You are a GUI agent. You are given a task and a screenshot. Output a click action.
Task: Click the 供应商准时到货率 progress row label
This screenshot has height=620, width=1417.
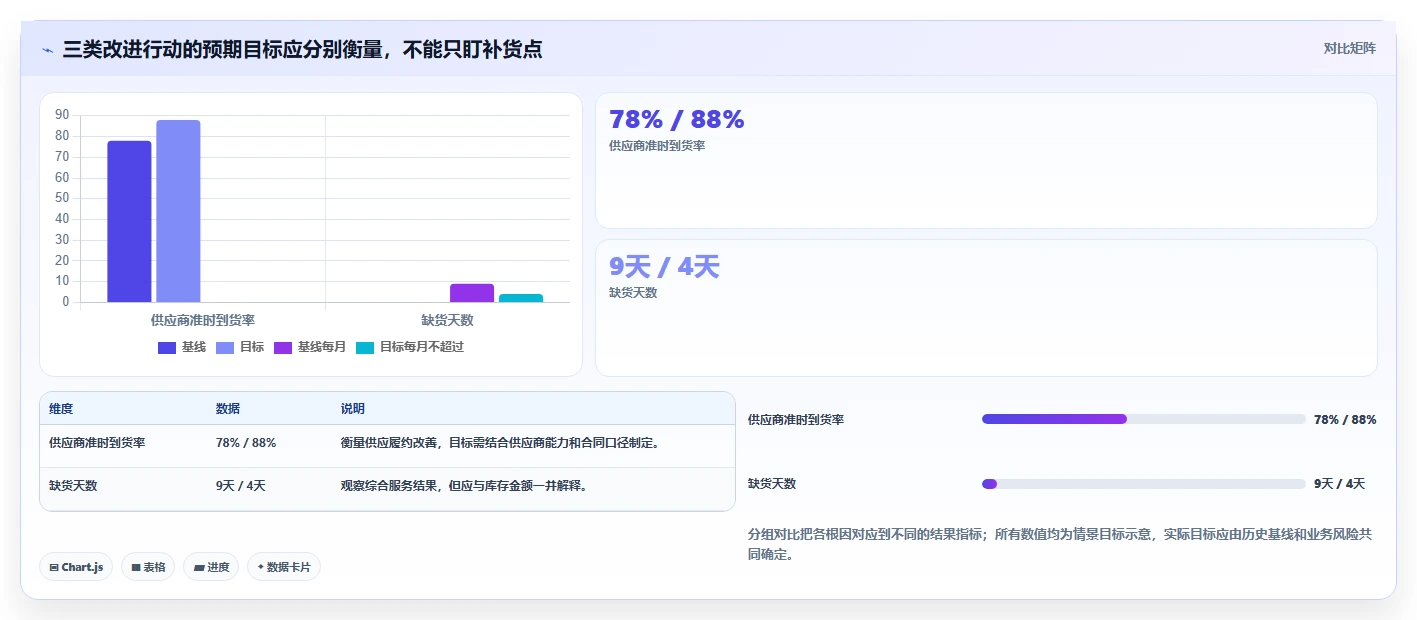point(796,420)
